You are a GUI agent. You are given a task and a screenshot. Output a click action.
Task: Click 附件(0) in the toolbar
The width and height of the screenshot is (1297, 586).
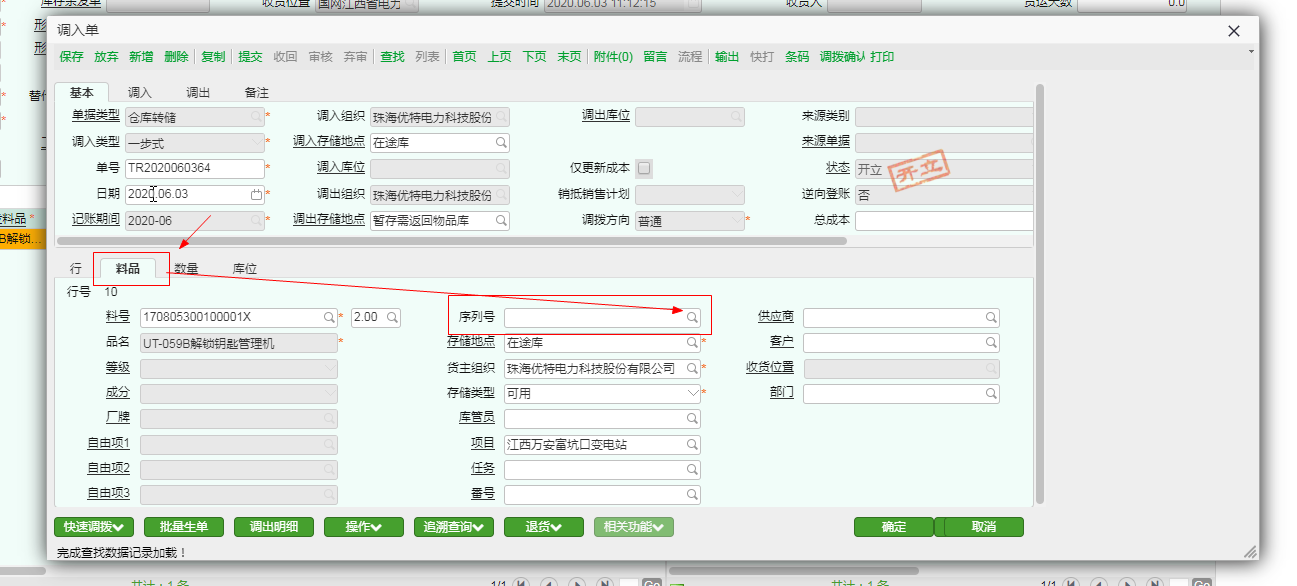pos(613,57)
